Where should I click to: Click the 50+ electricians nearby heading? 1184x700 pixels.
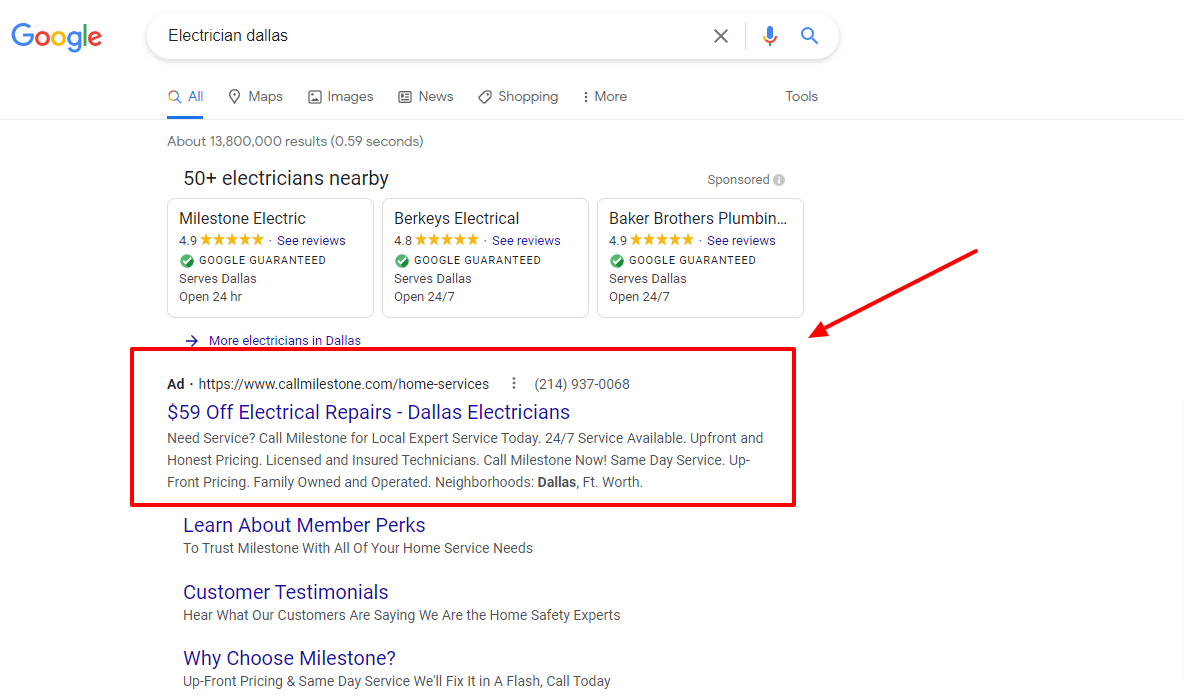(x=286, y=178)
